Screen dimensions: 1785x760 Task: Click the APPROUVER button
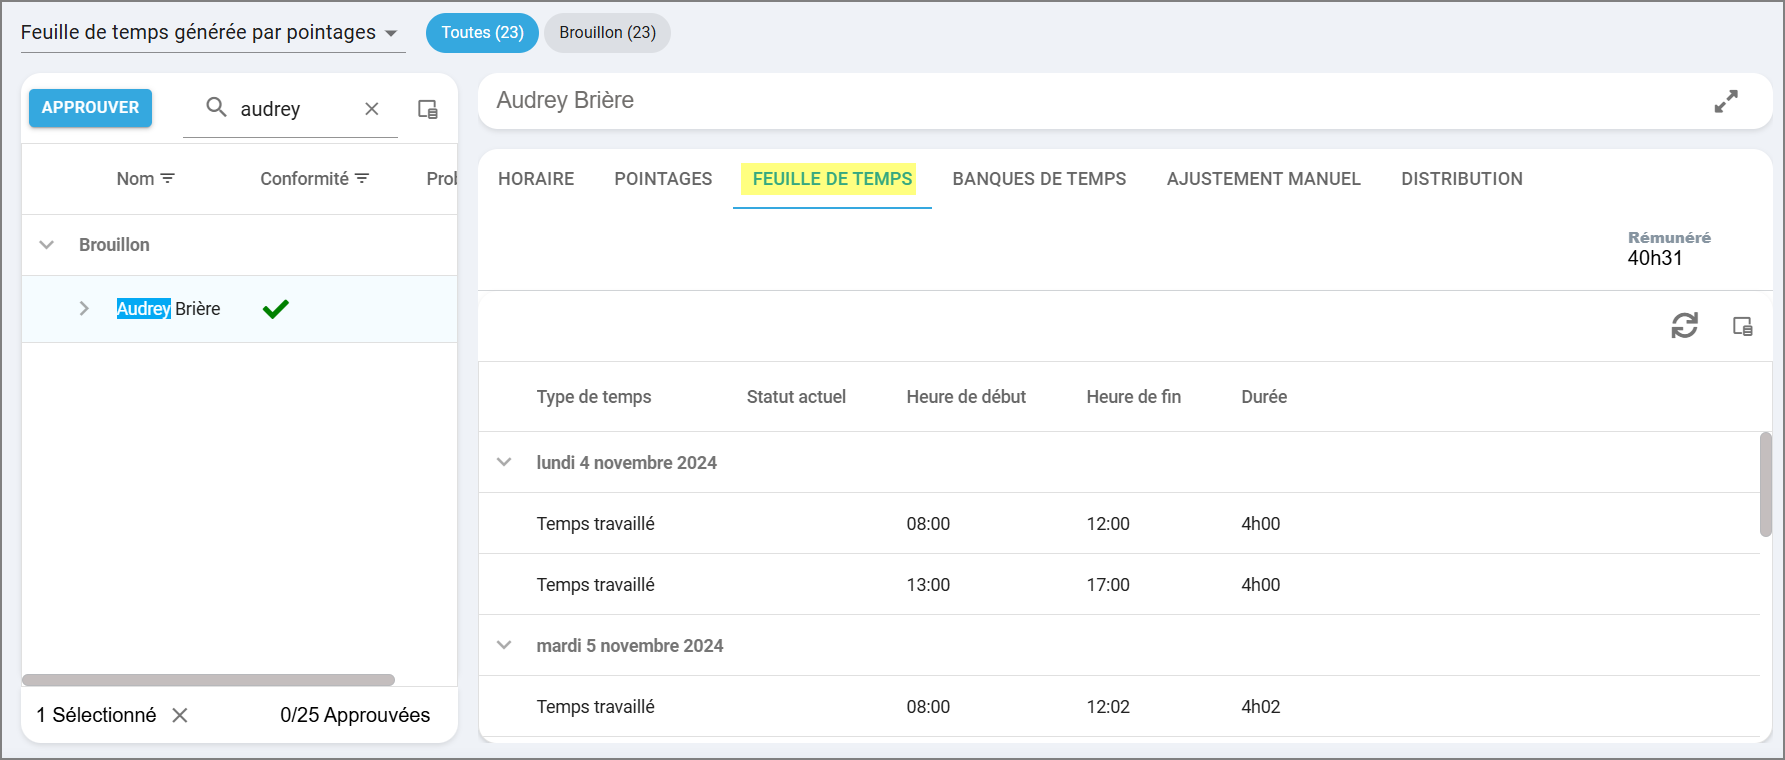point(90,108)
